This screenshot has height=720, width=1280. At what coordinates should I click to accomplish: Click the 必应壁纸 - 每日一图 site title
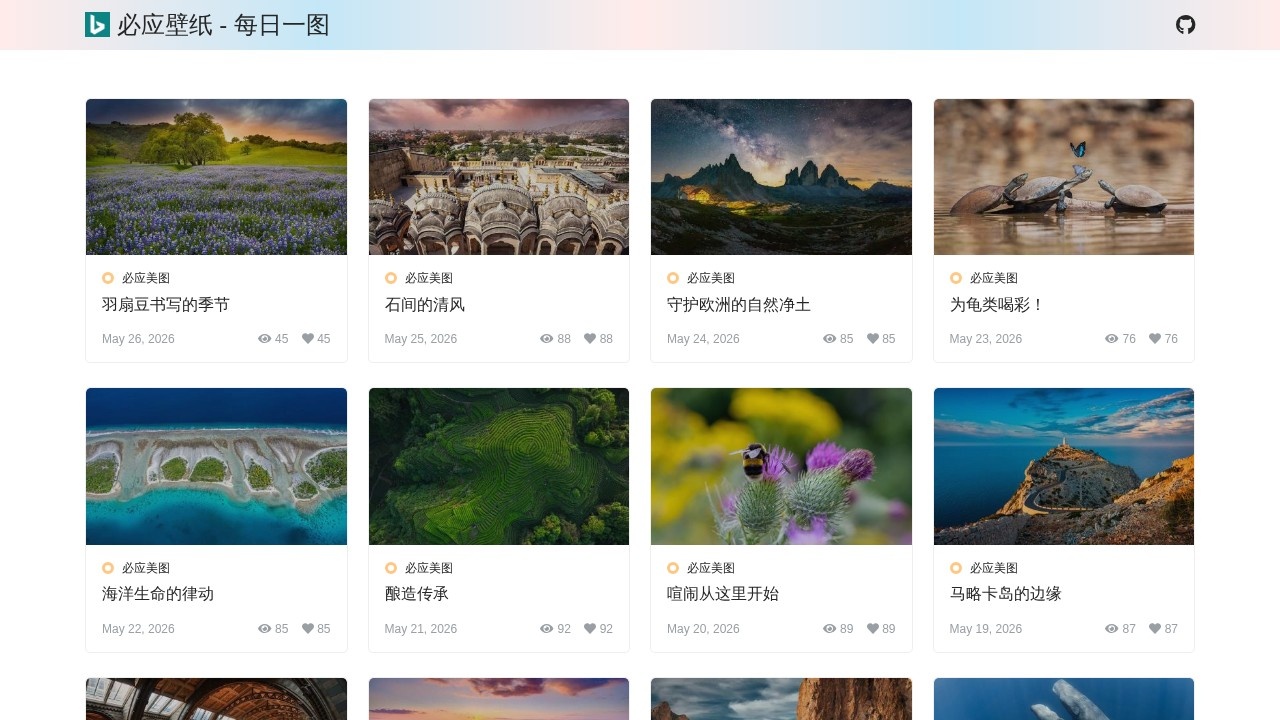click(223, 25)
